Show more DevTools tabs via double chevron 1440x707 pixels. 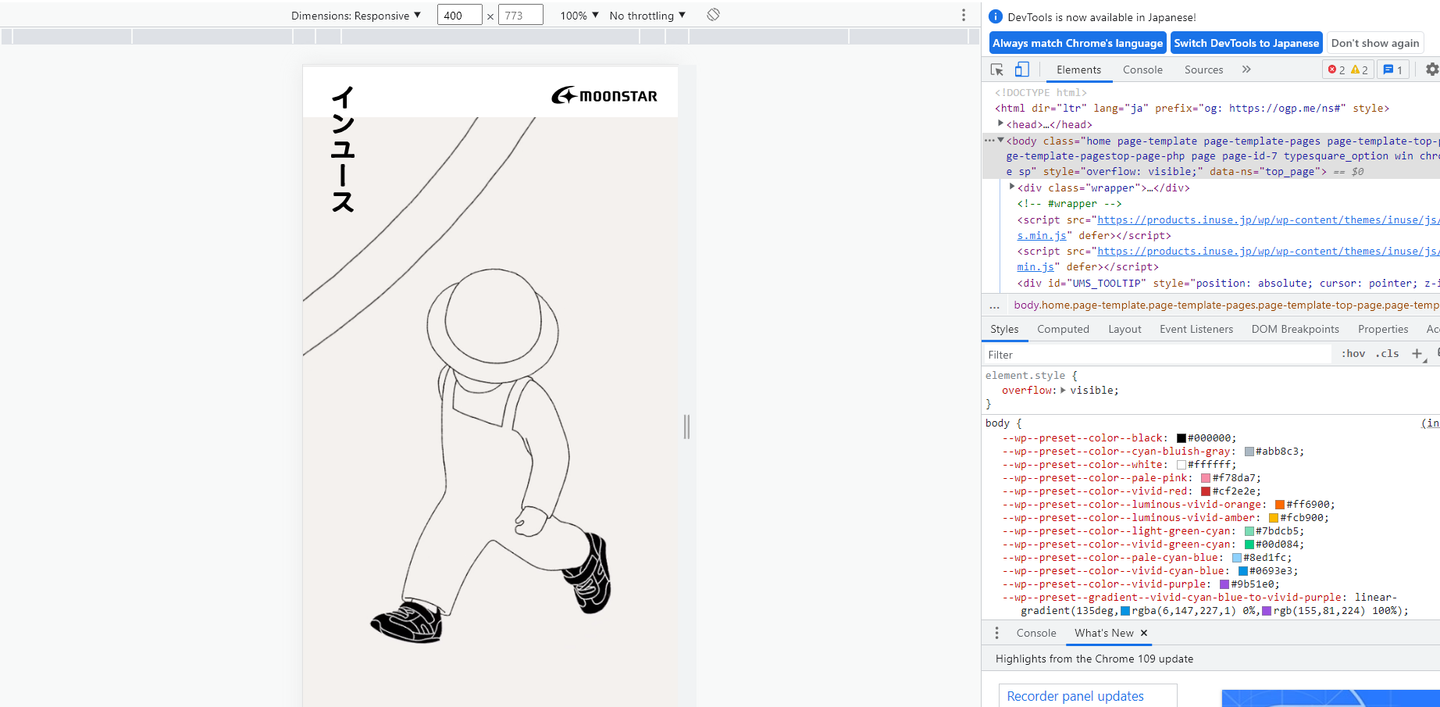pos(1246,70)
